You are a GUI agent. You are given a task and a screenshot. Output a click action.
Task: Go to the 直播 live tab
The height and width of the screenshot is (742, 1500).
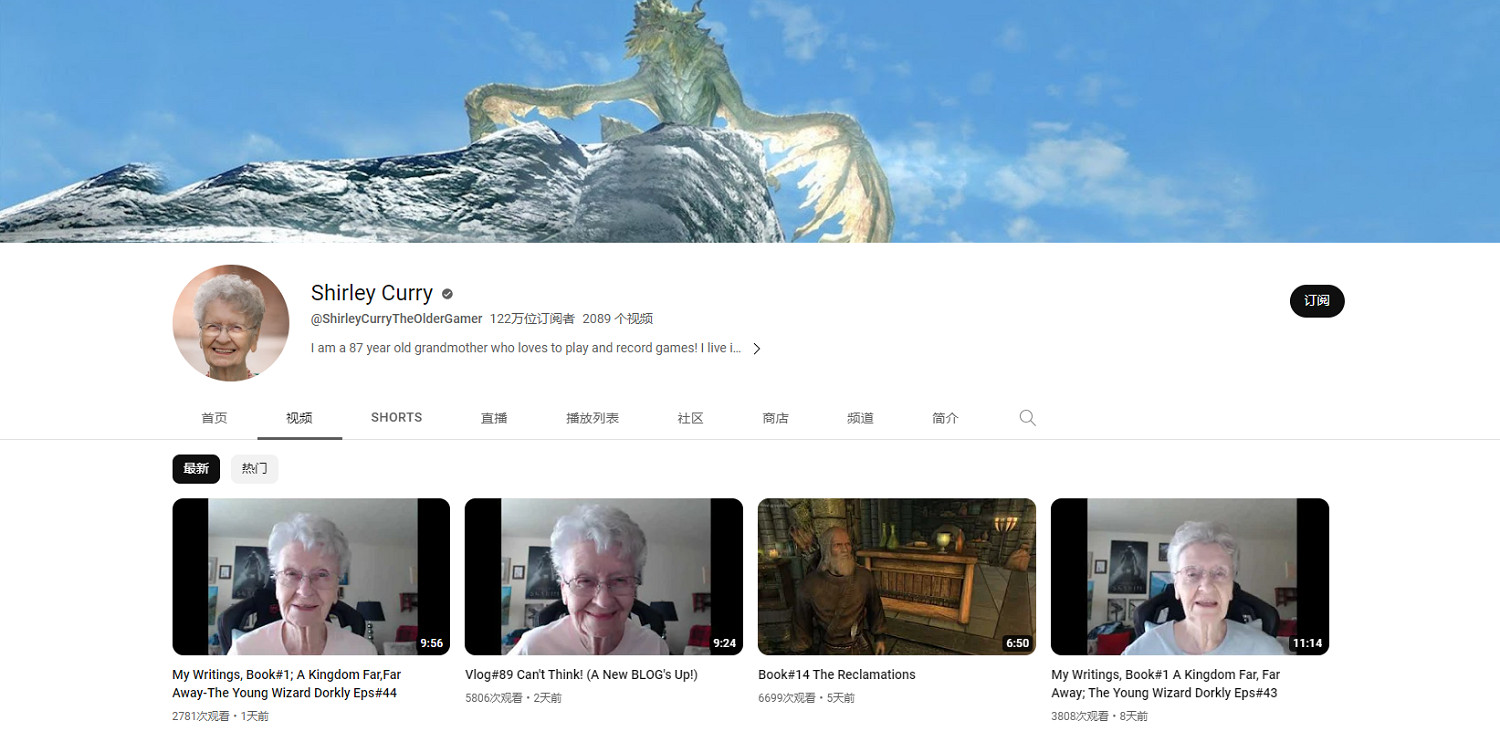coord(494,418)
